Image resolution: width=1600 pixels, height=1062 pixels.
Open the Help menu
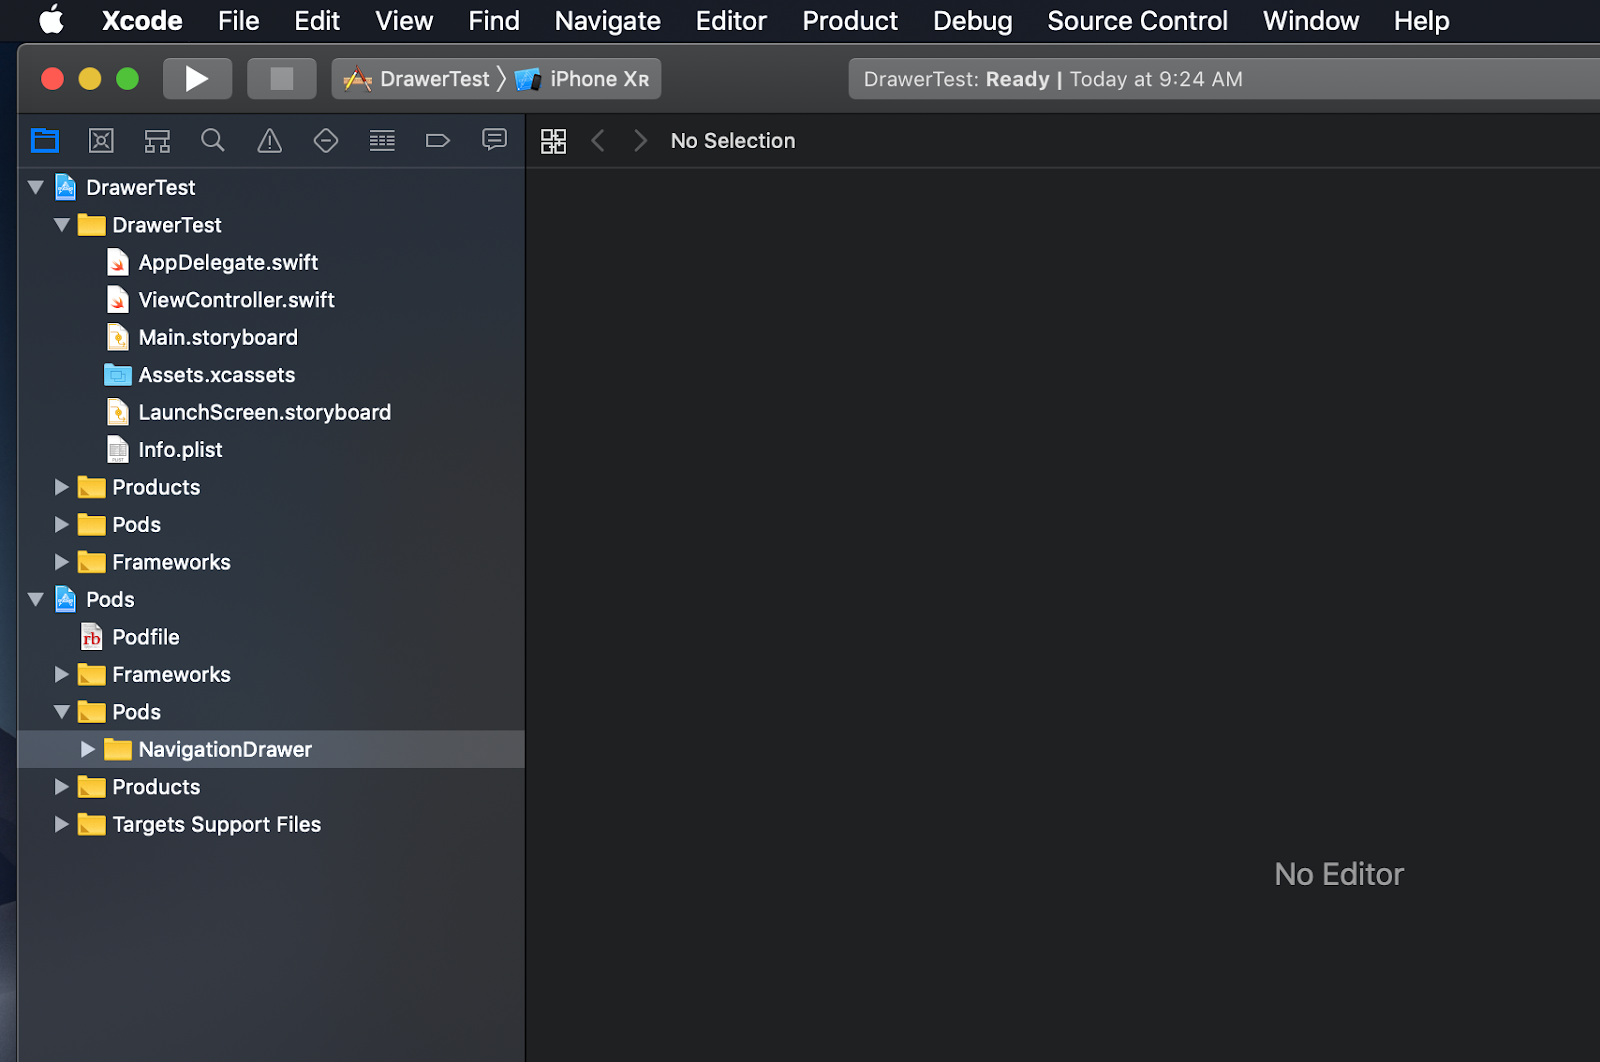1422,20
